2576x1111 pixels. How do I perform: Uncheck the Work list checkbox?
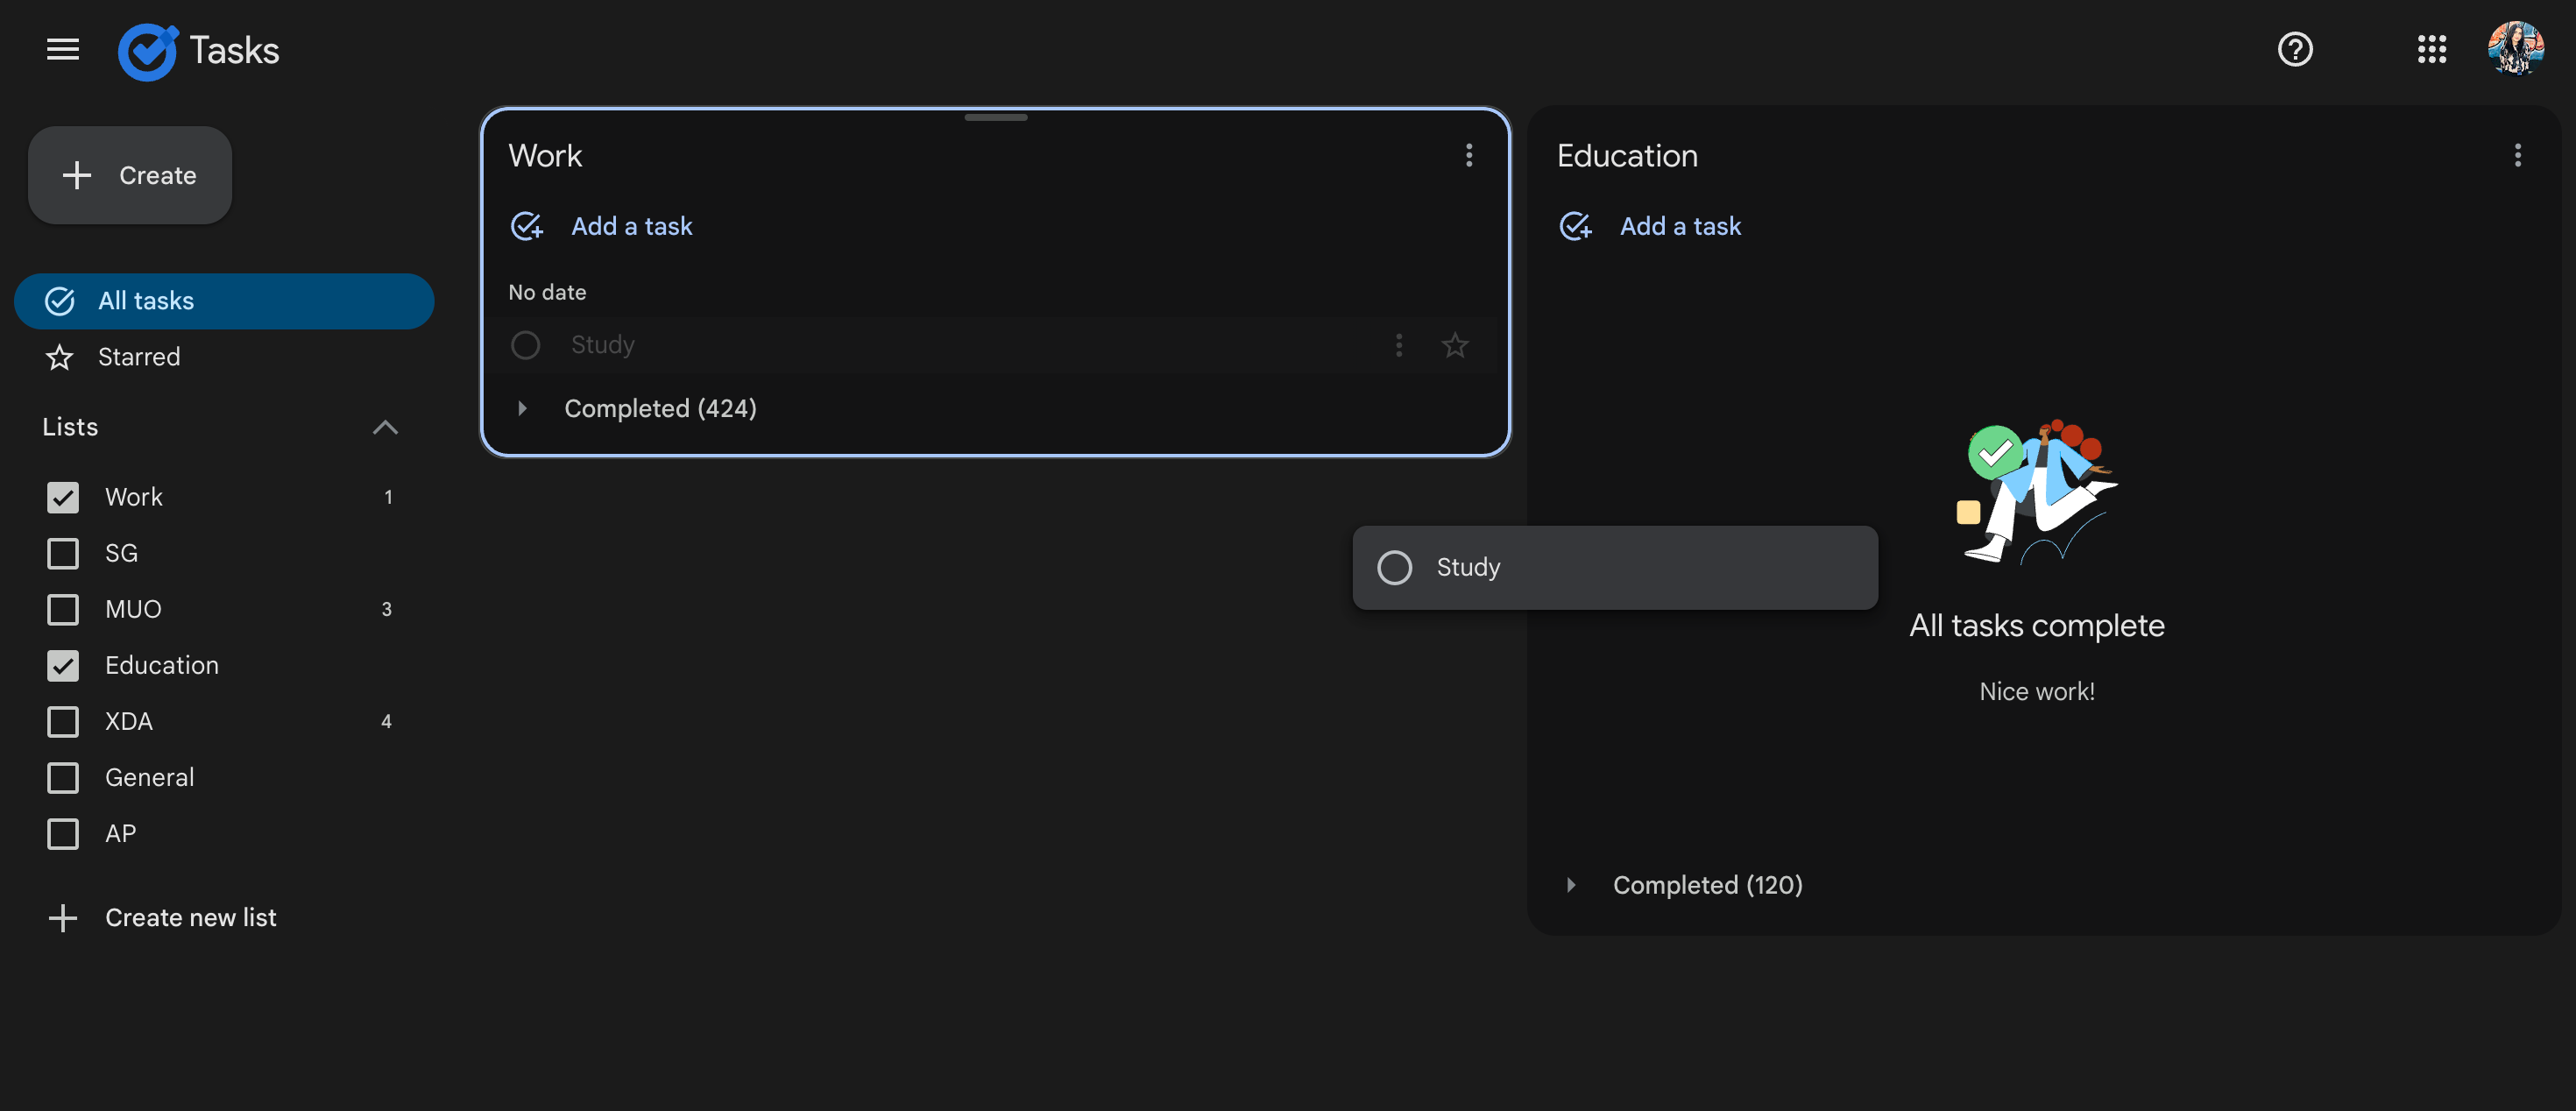63,497
